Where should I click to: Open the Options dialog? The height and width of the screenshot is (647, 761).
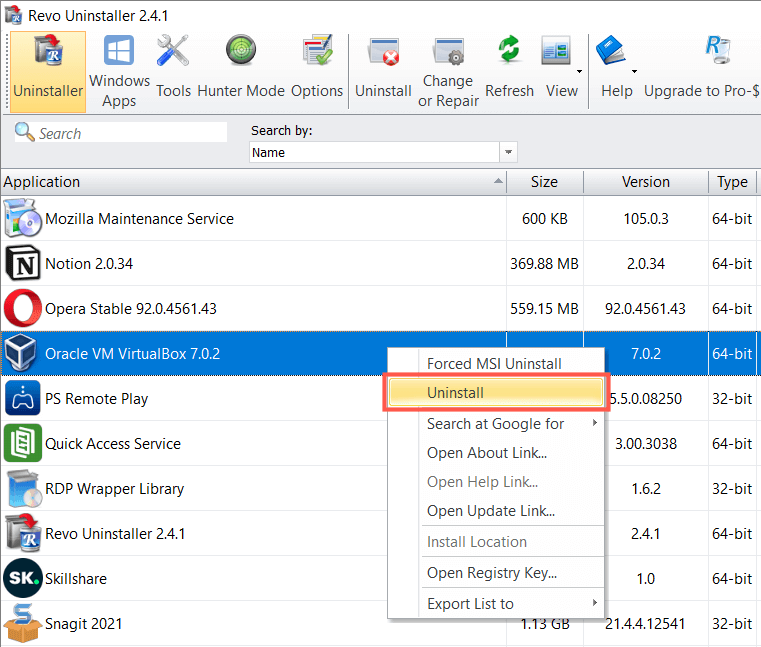[317, 70]
